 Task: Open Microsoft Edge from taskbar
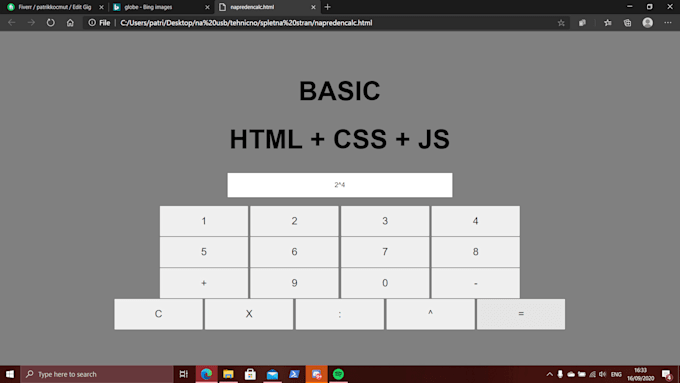206,374
